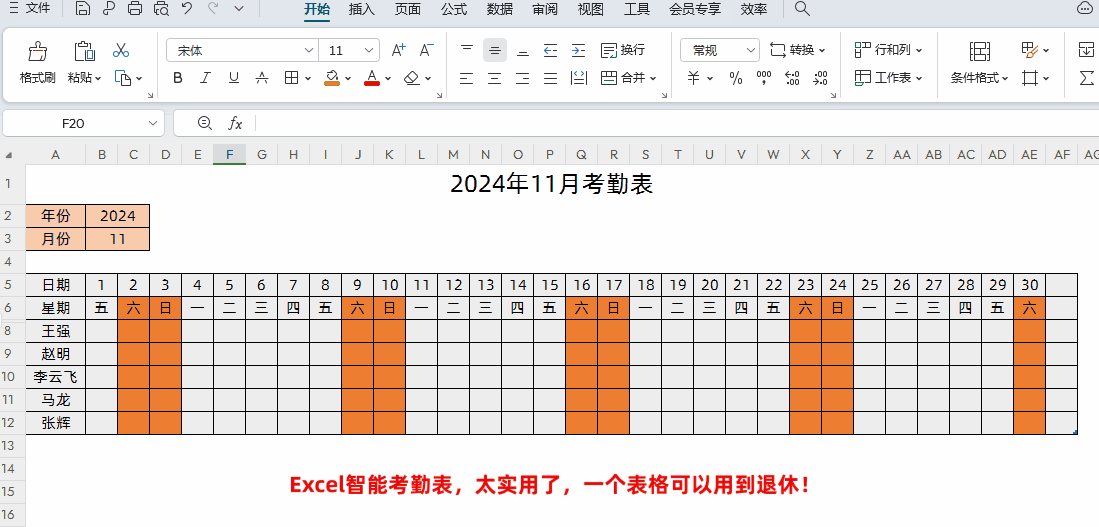
Task: Expand the fill color dropdown arrow
Action: (348, 78)
